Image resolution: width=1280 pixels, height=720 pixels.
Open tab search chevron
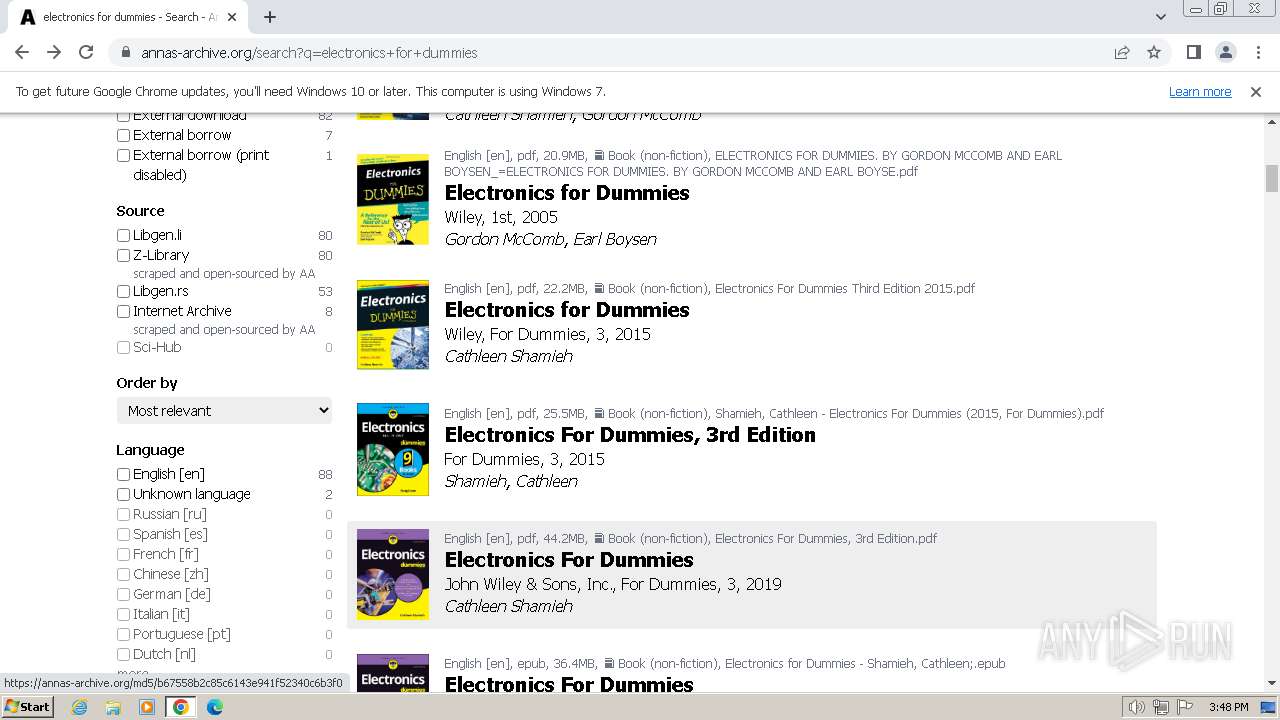tap(1160, 17)
